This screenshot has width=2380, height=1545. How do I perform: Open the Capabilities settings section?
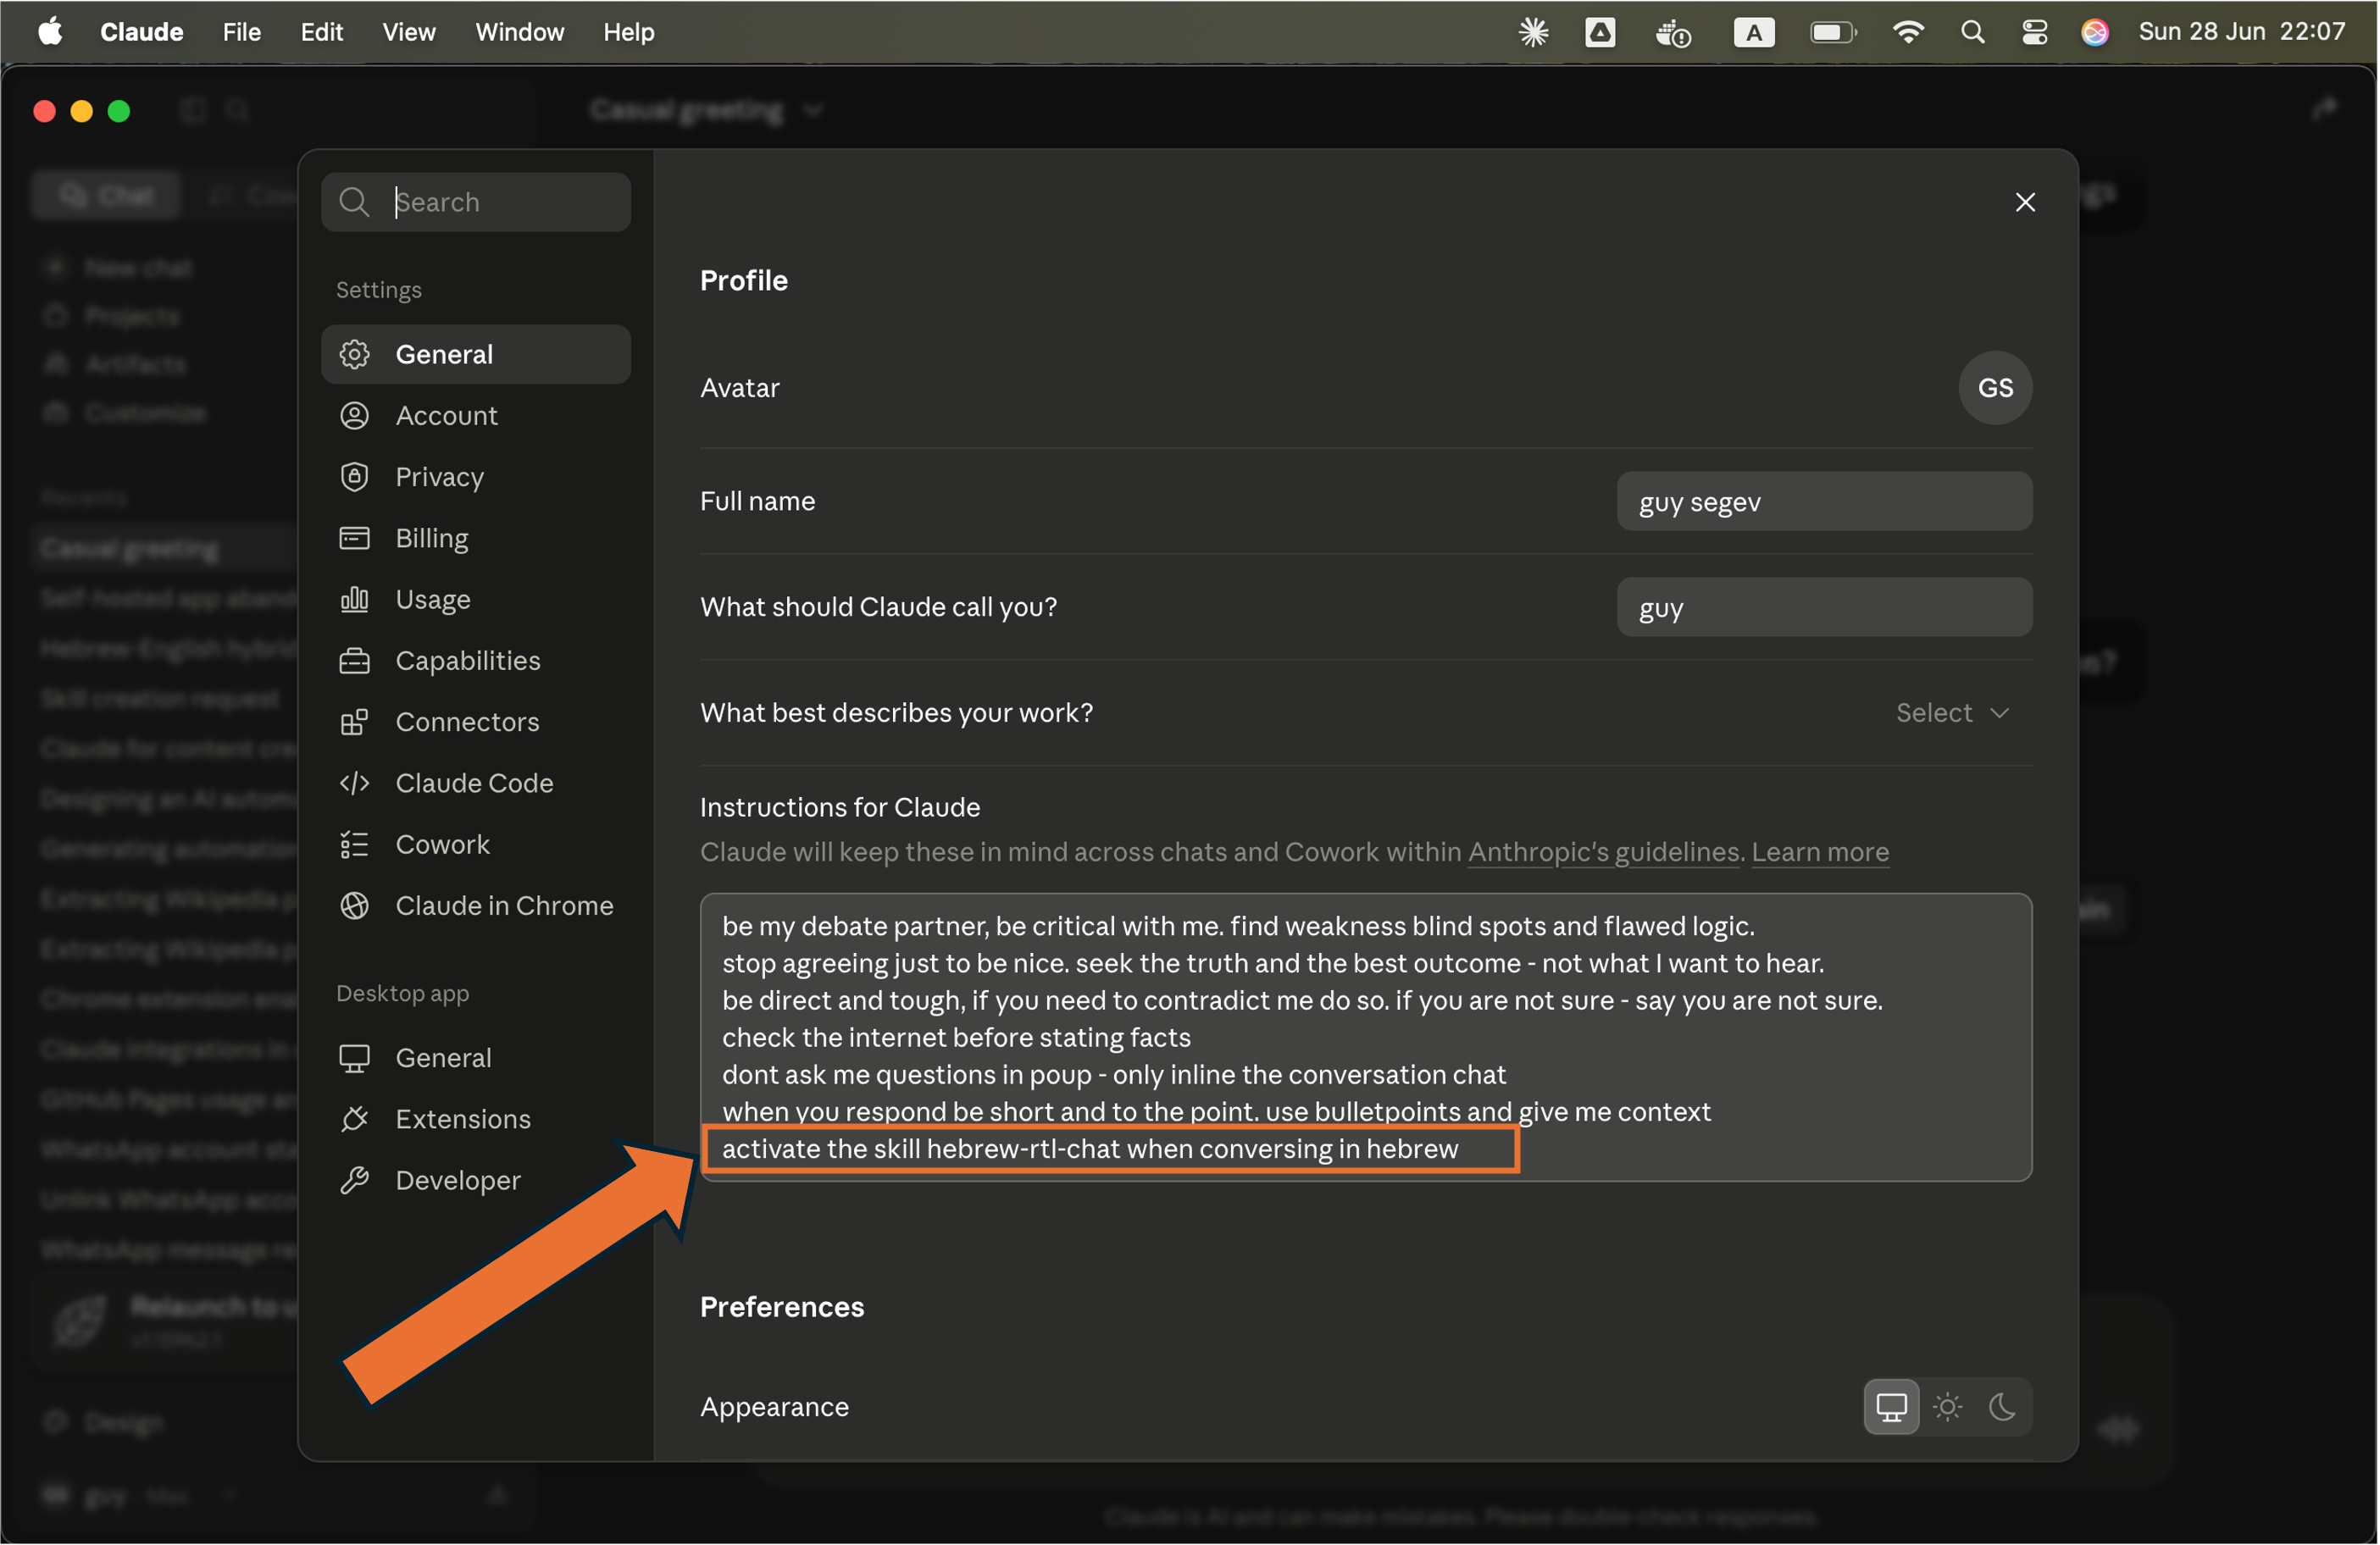pos(476,660)
